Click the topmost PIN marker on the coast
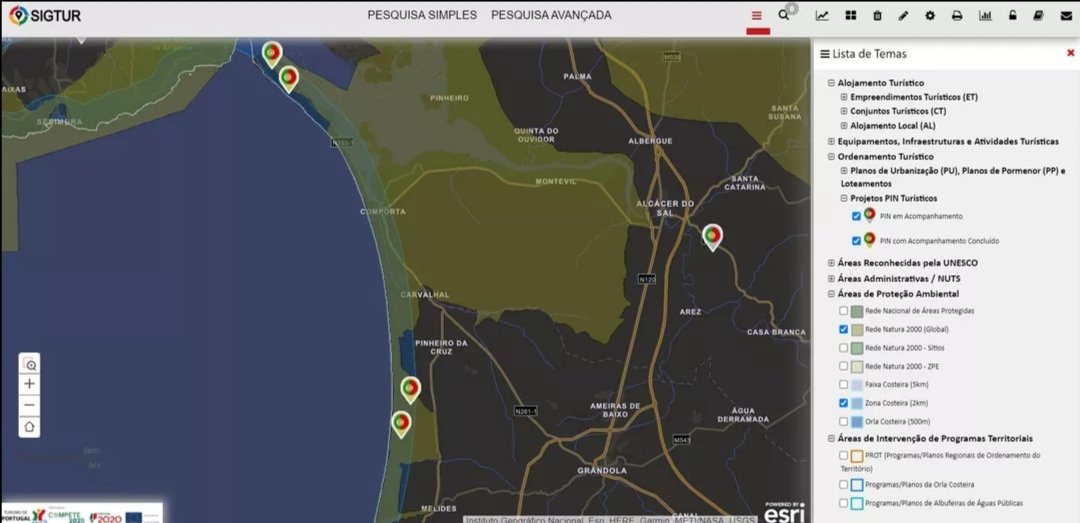 tap(272, 54)
